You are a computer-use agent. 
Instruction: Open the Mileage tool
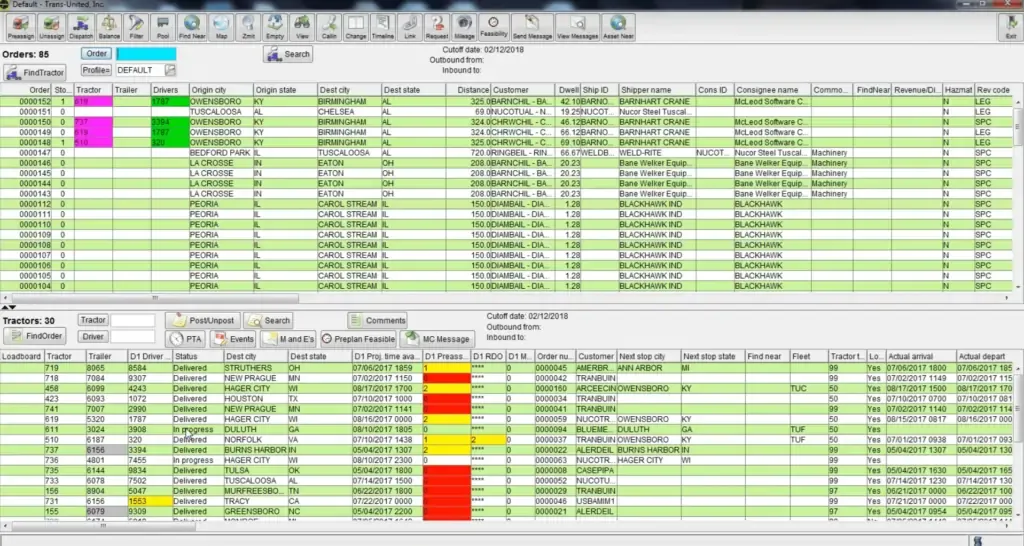(x=464, y=27)
